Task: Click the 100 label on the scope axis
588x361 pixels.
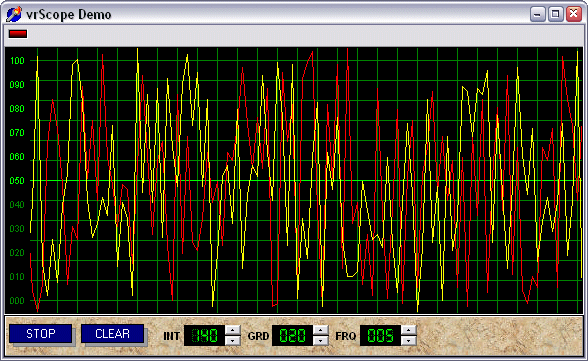Action: pyautogui.click(x=17, y=60)
